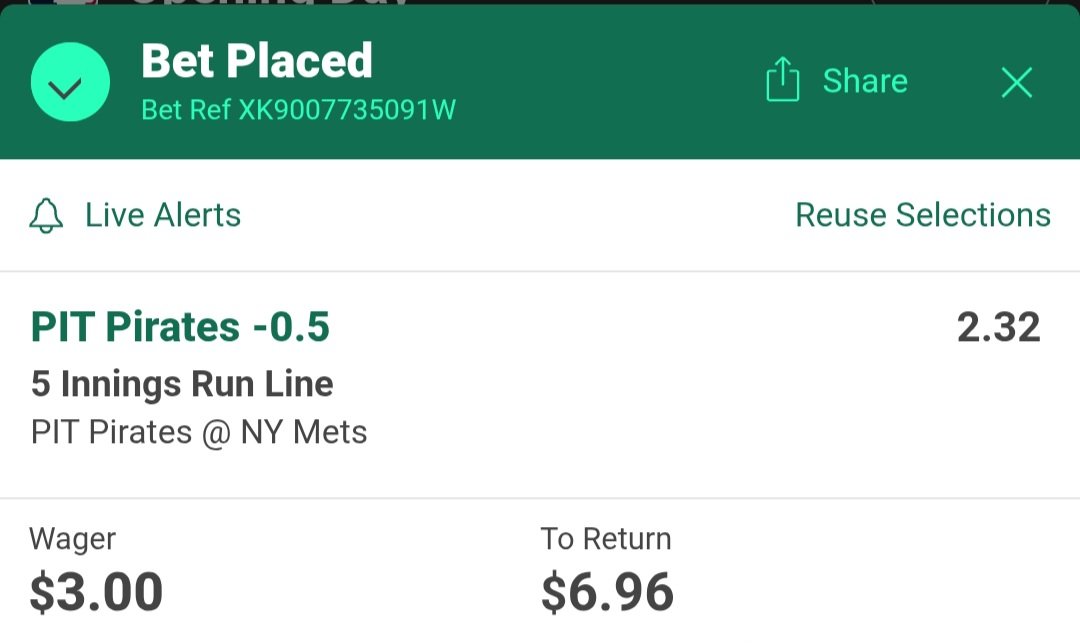Select the PIT Pirates -0.5 selection
Viewport: 1080px width, 643px height.
point(180,327)
